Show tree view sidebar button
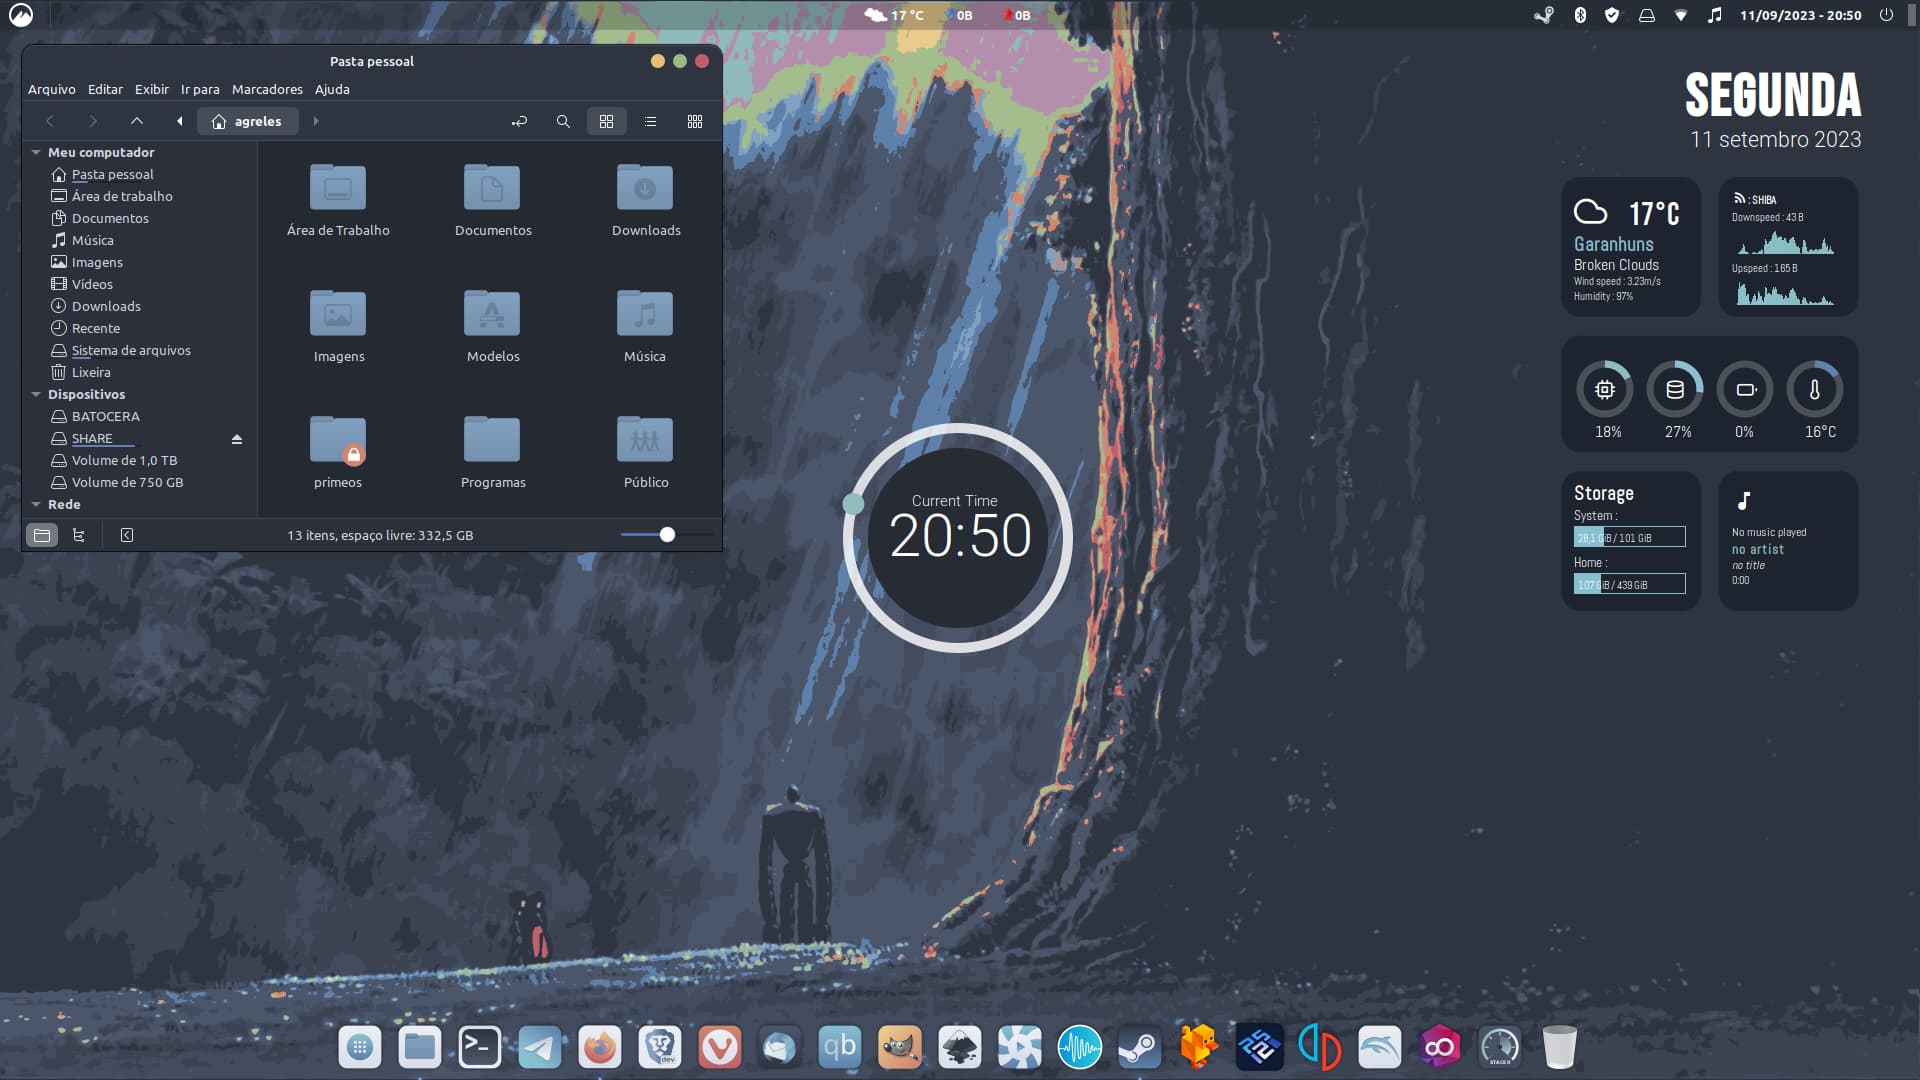Viewport: 1920px width, 1080px height. (79, 535)
